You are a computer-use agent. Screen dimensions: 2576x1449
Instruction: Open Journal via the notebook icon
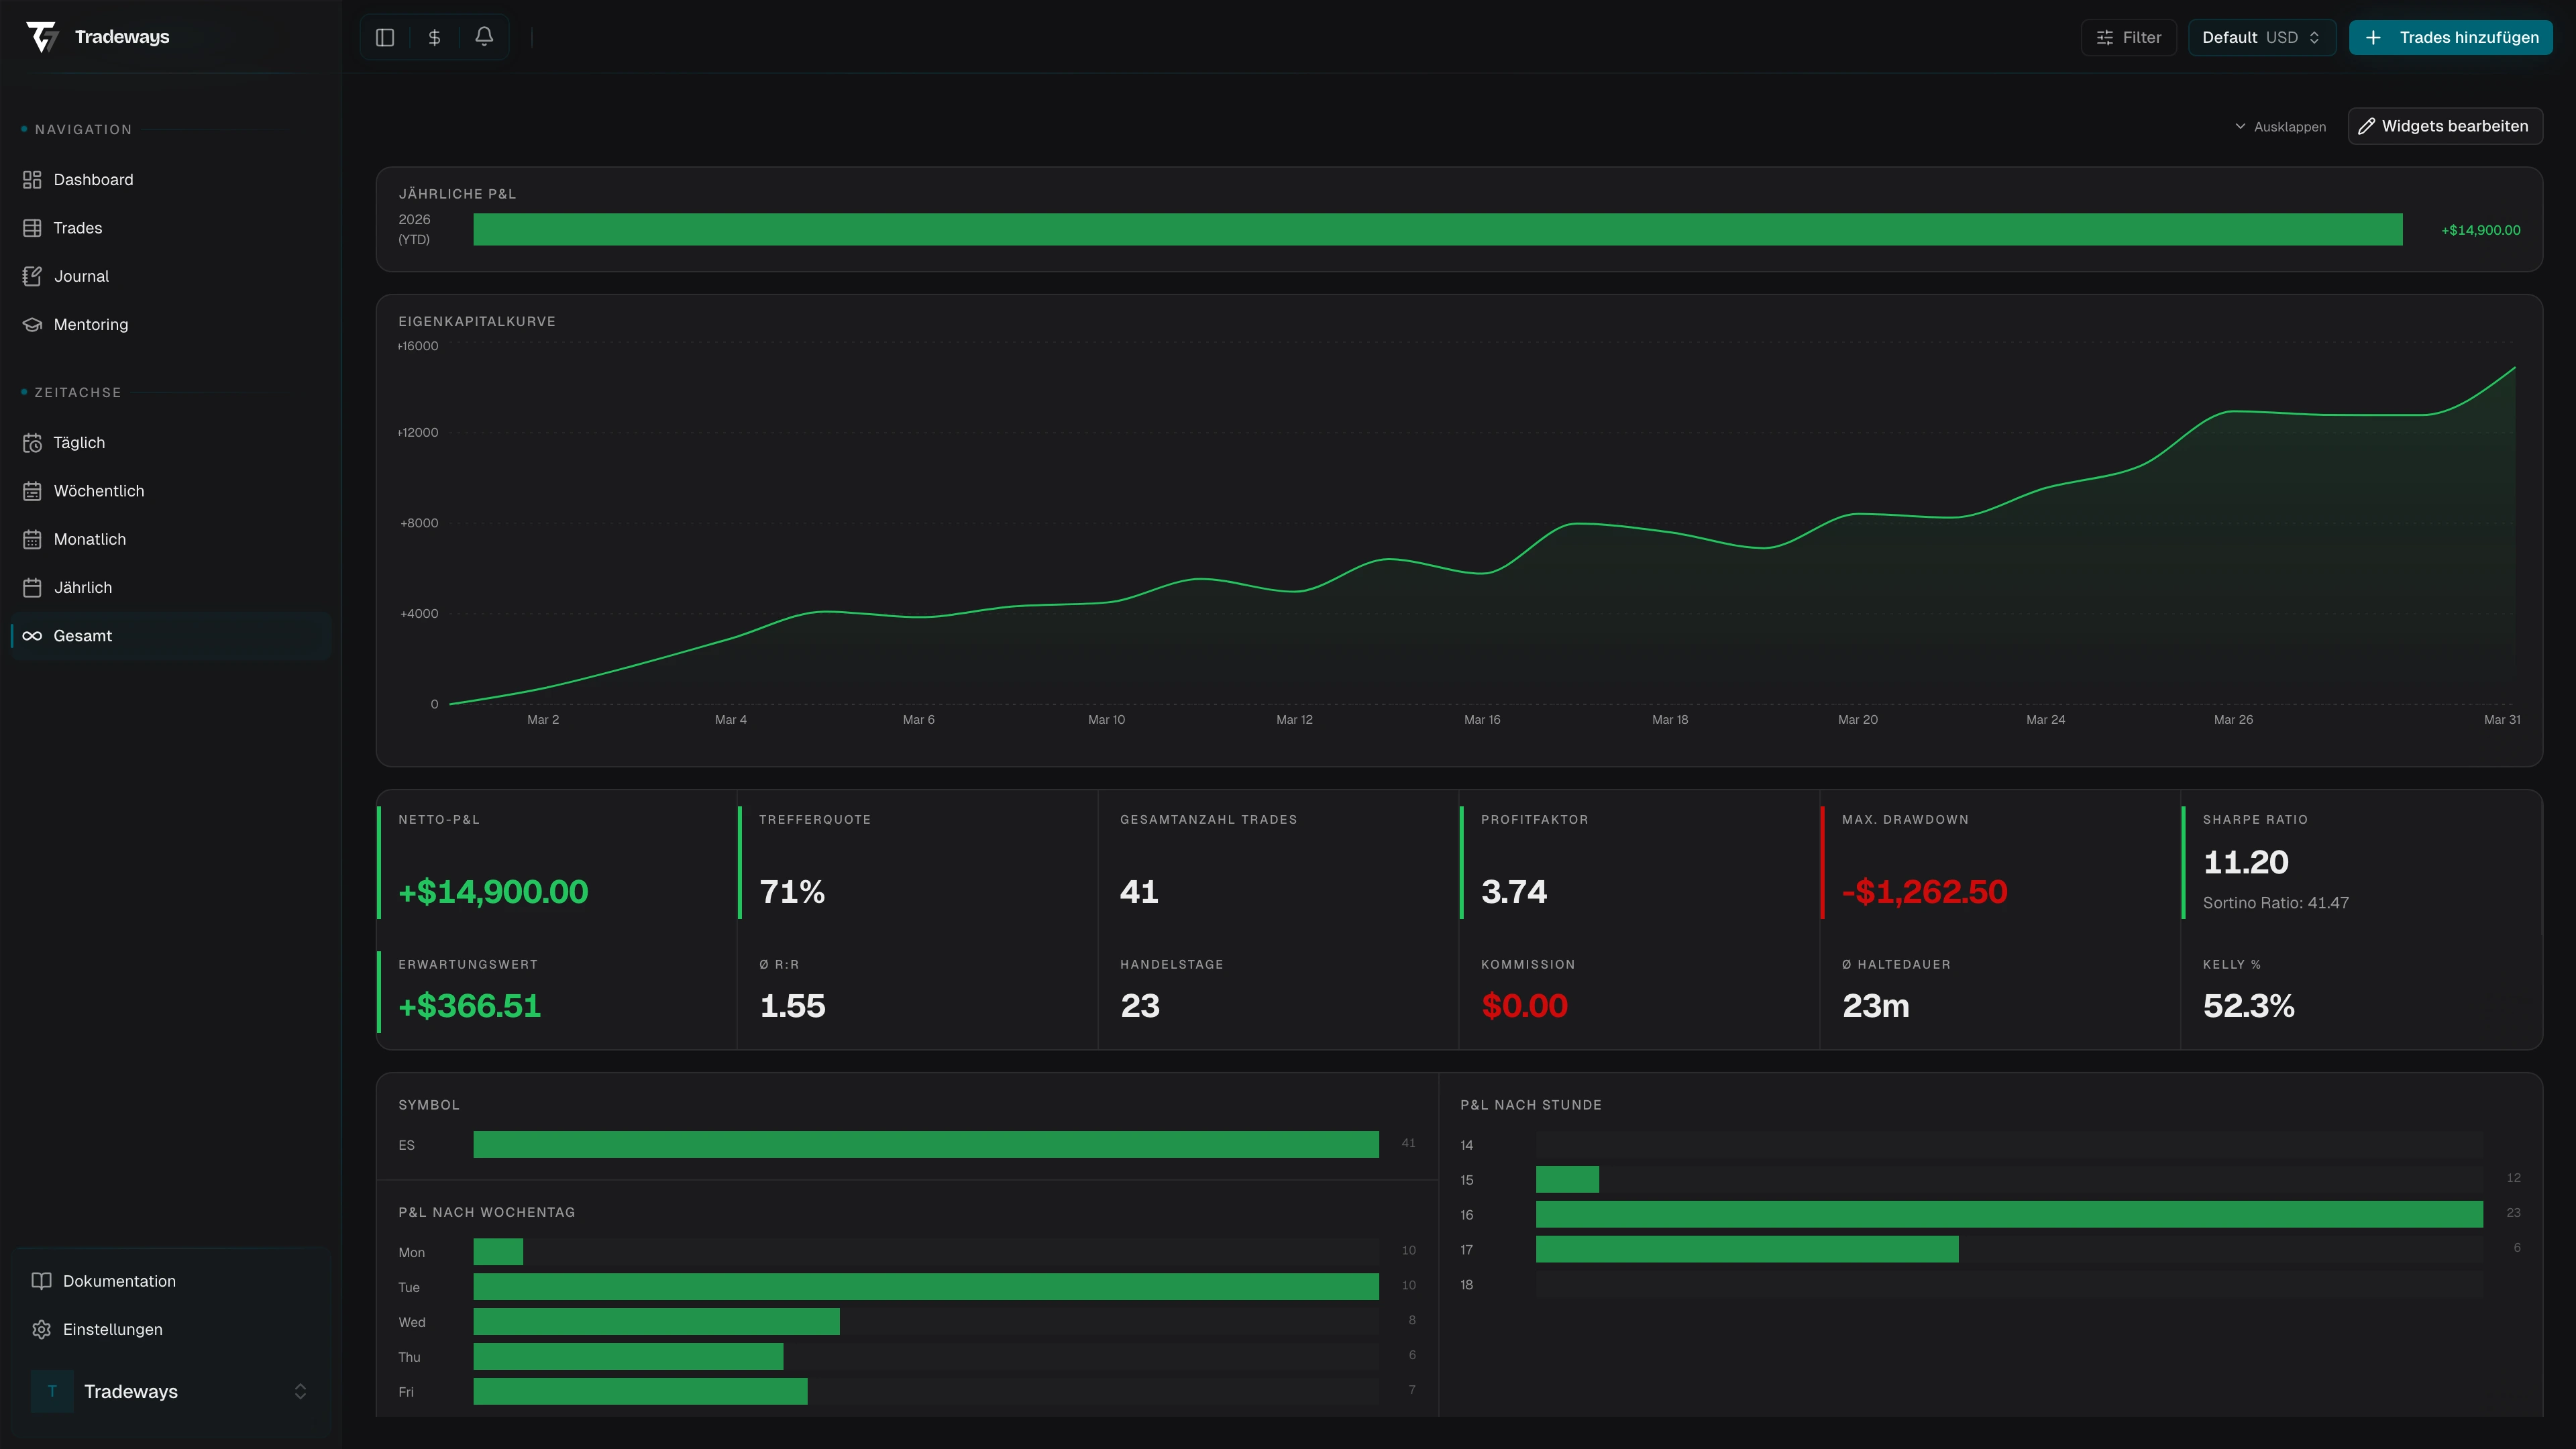[32, 276]
